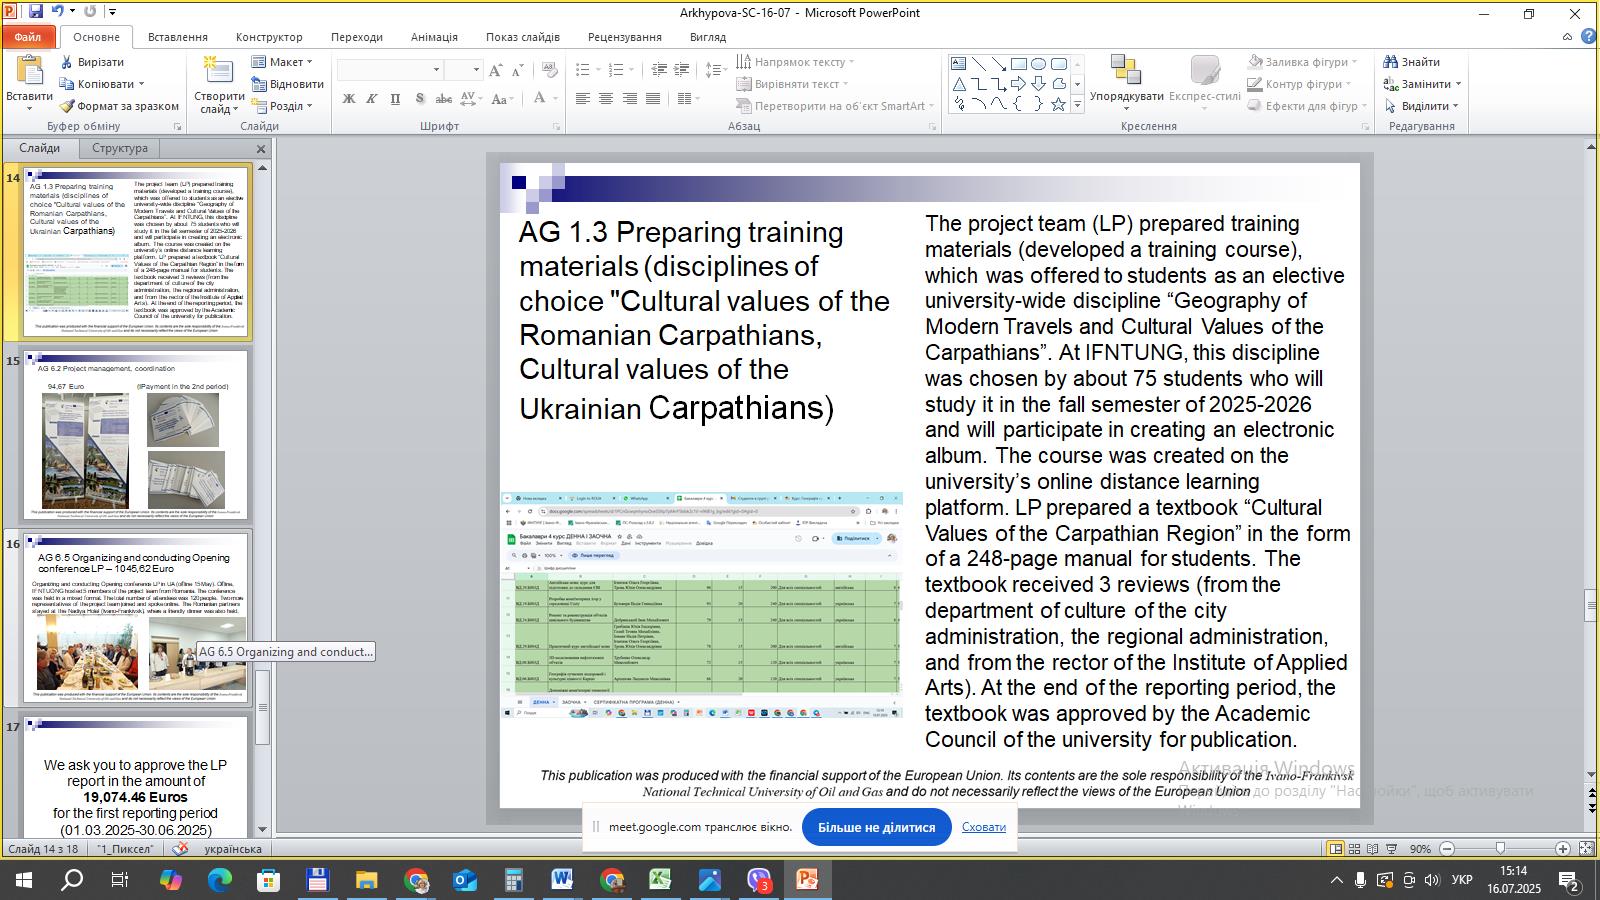Collapse the ribbon with the caret button
The width and height of the screenshot is (1600, 900).
(1567, 37)
